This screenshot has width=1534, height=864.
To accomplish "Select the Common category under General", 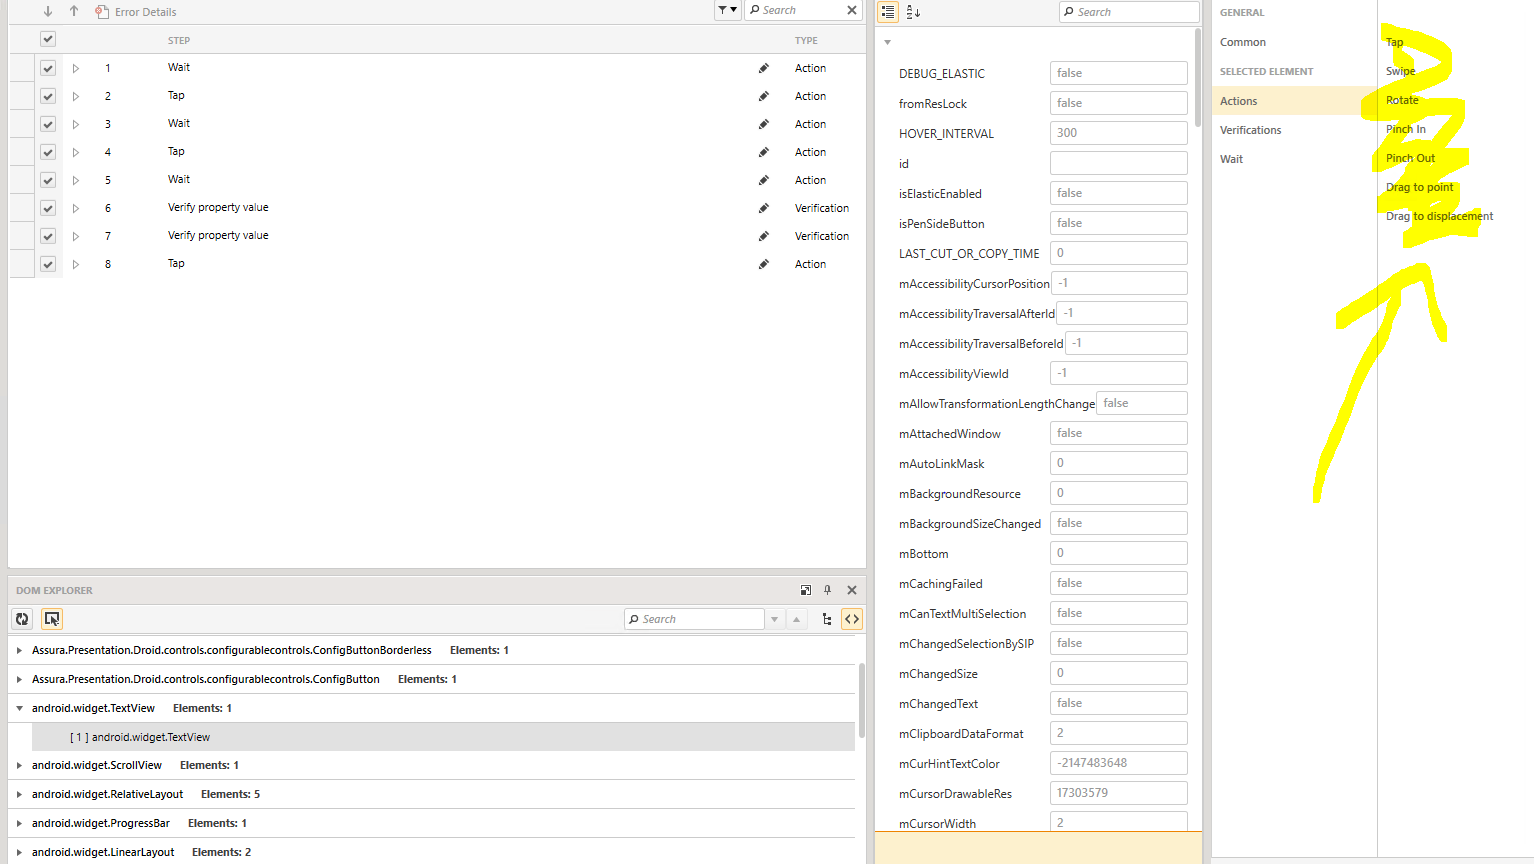I will [1243, 42].
